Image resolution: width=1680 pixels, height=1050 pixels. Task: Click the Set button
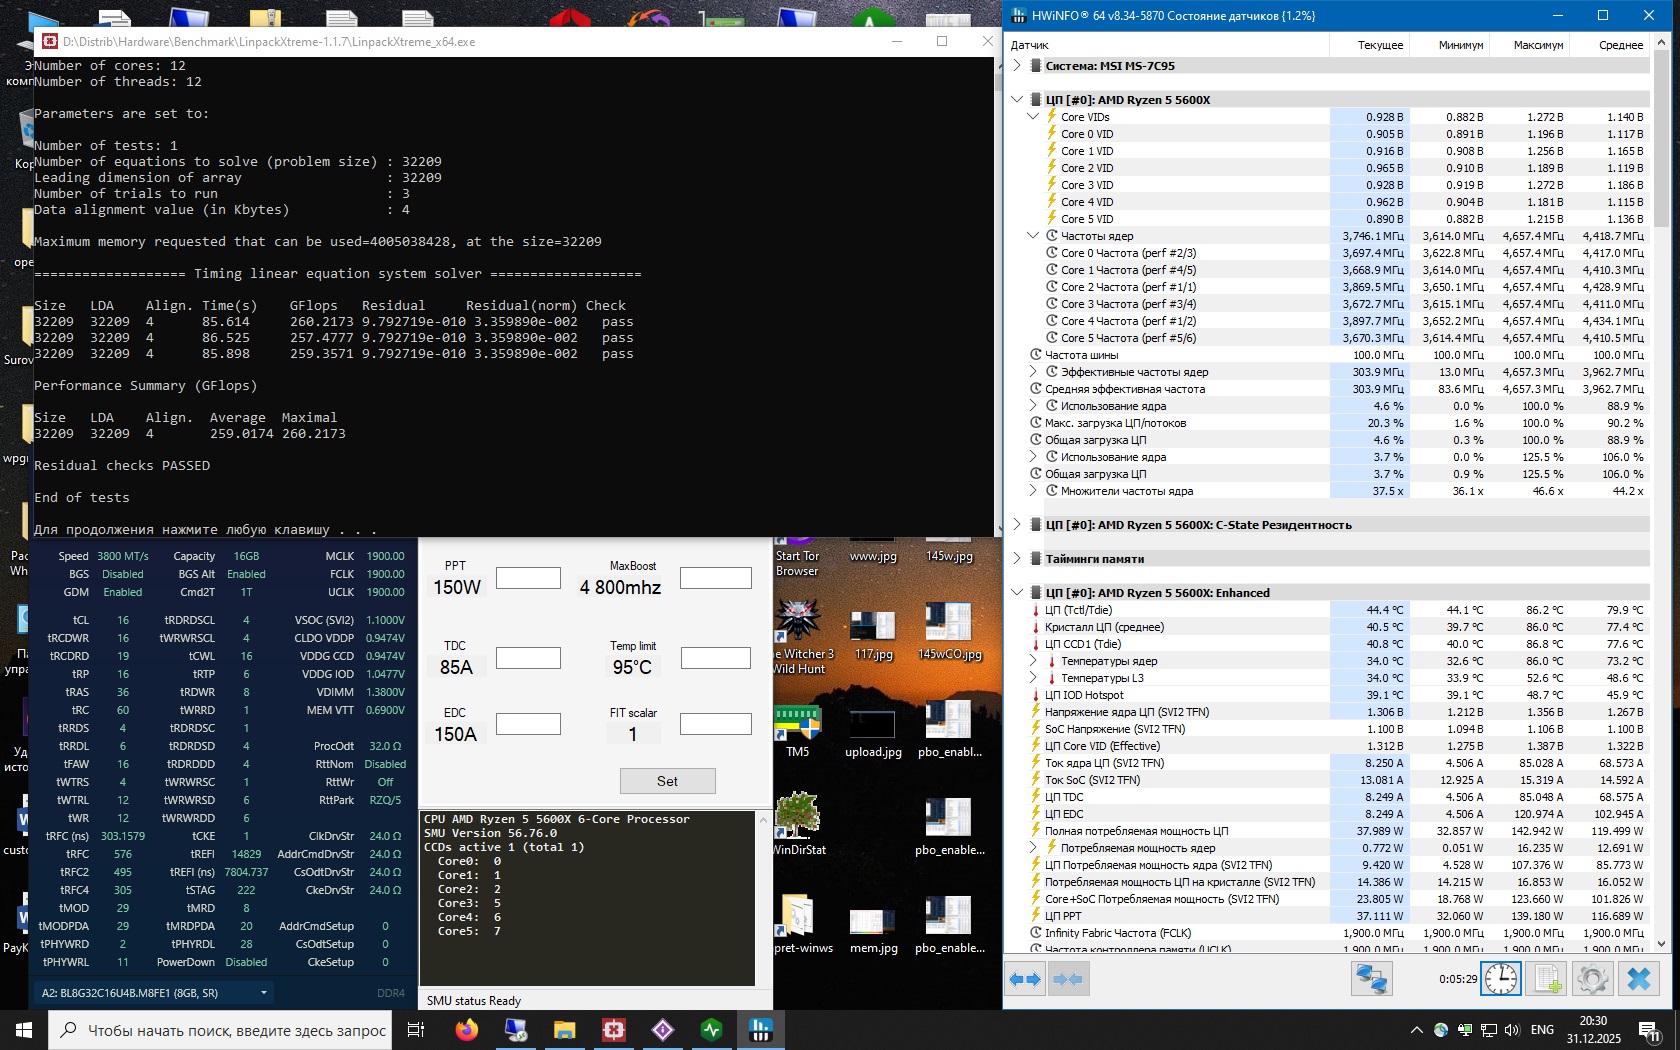[x=667, y=781]
